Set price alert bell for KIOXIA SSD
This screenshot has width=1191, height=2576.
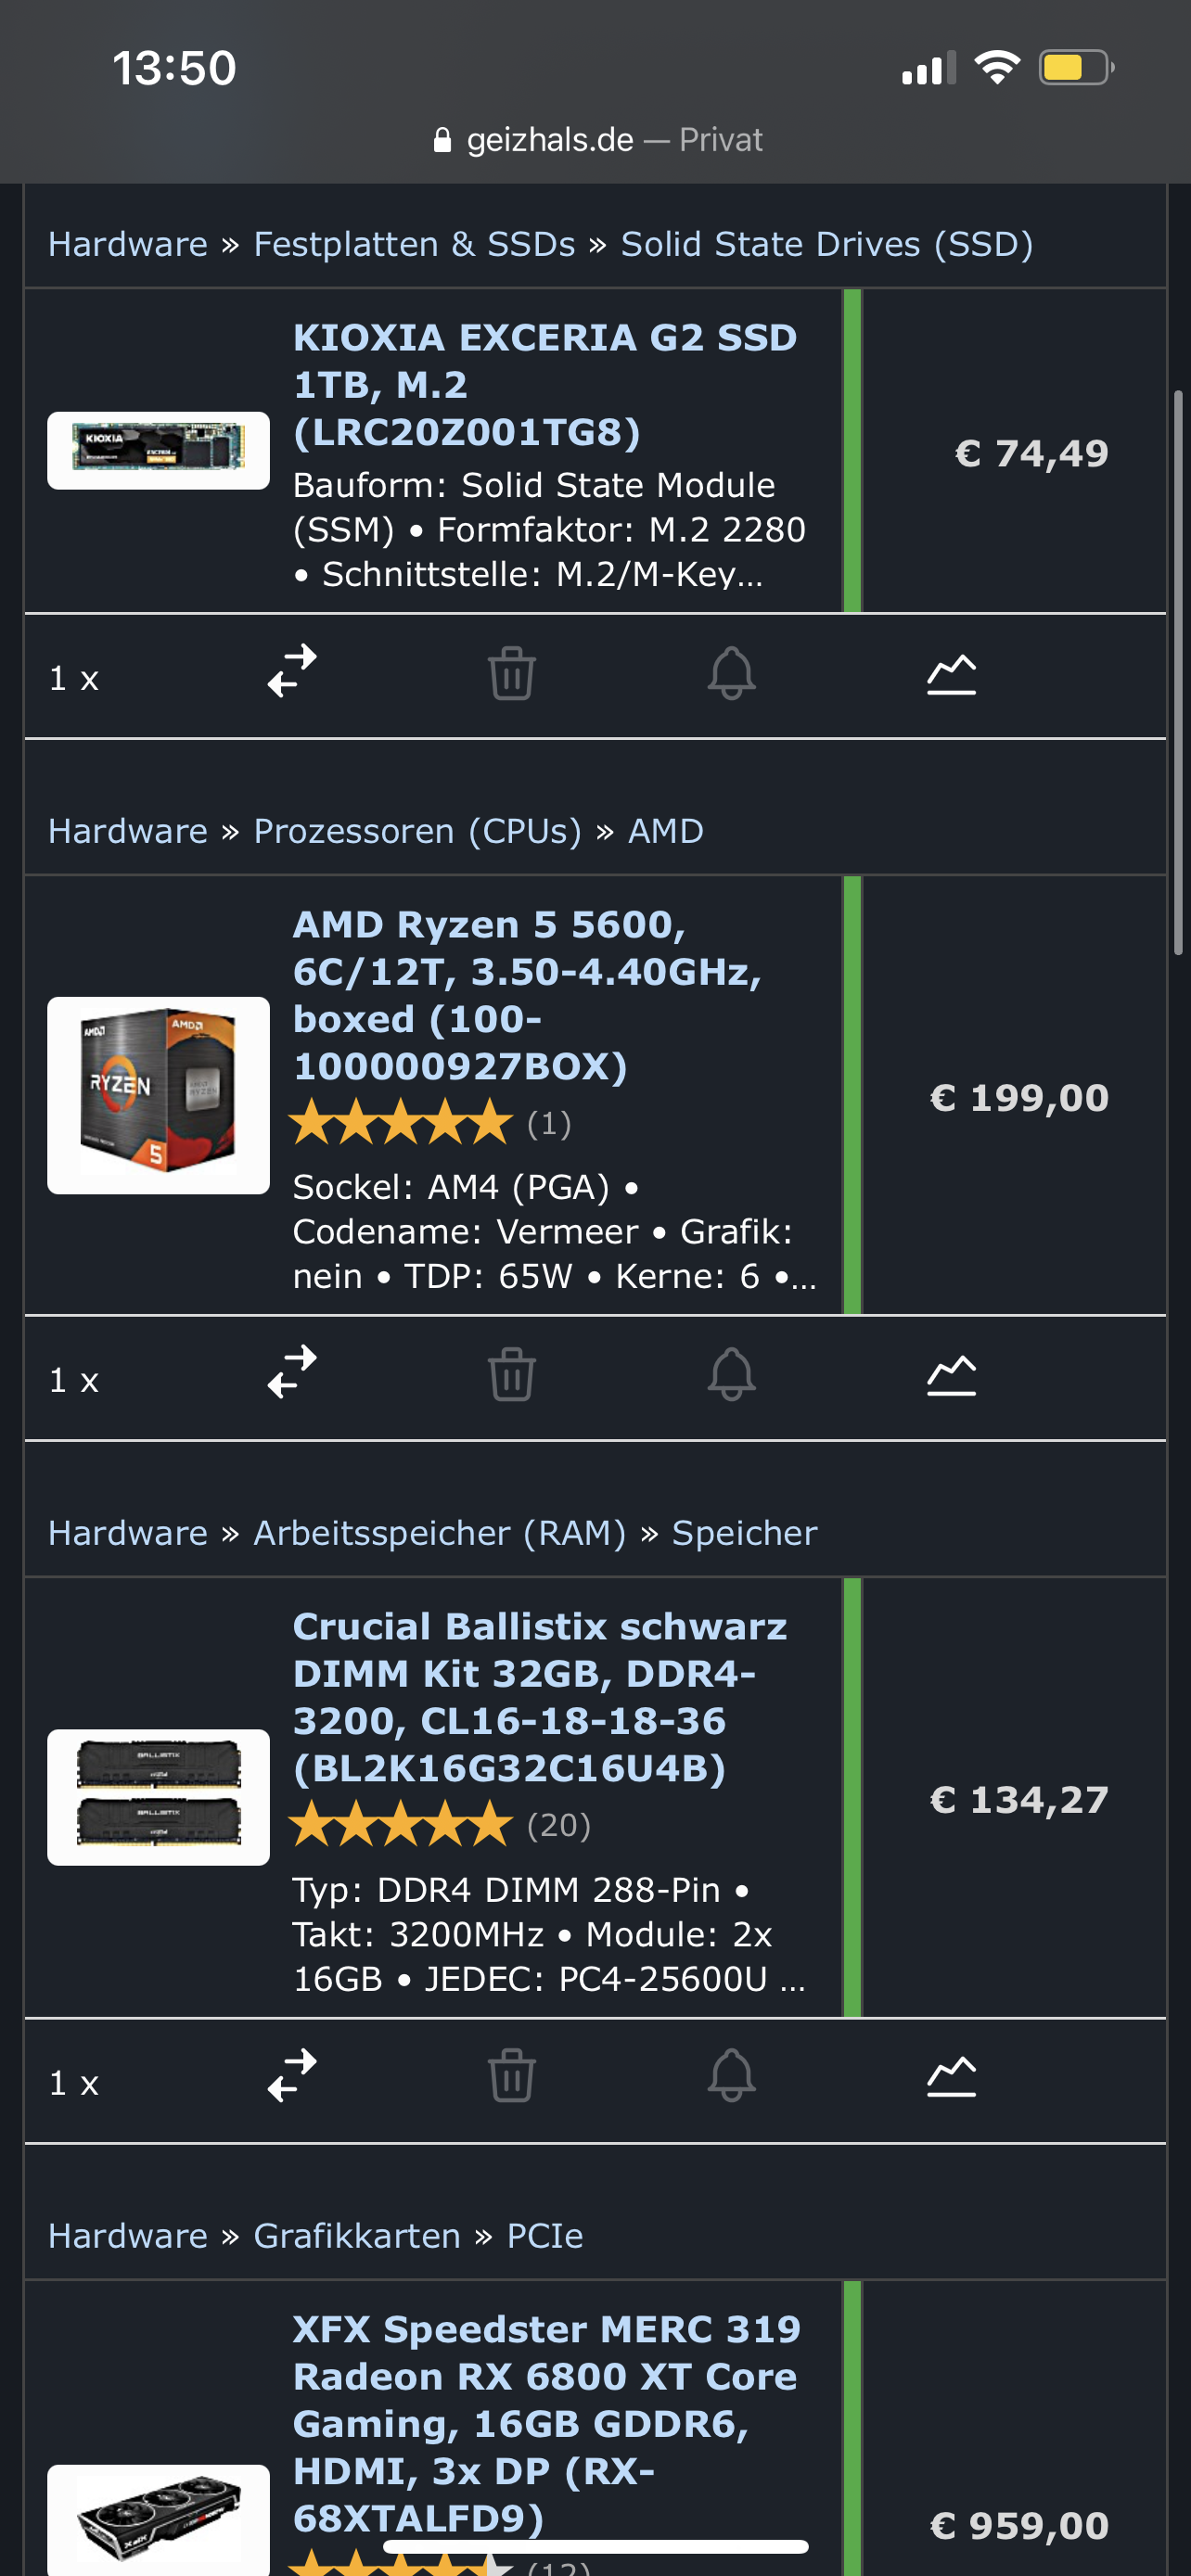[731, 673]
